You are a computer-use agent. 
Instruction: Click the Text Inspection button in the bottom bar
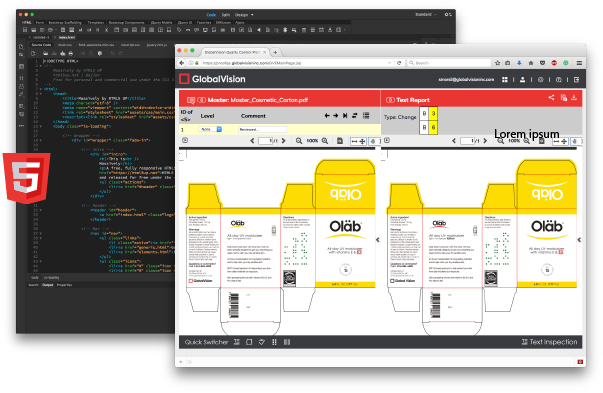coord(549,342)
